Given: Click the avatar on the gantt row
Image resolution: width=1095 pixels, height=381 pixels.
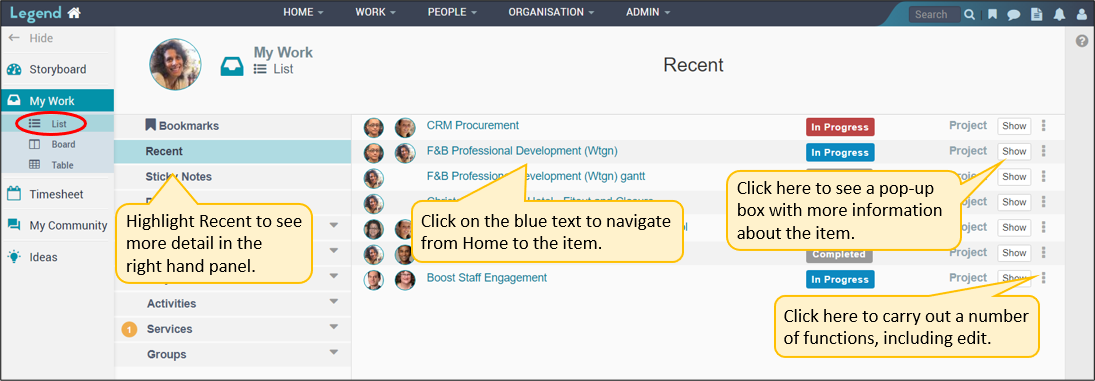Looking at the screenshot, I should point(374,179).
